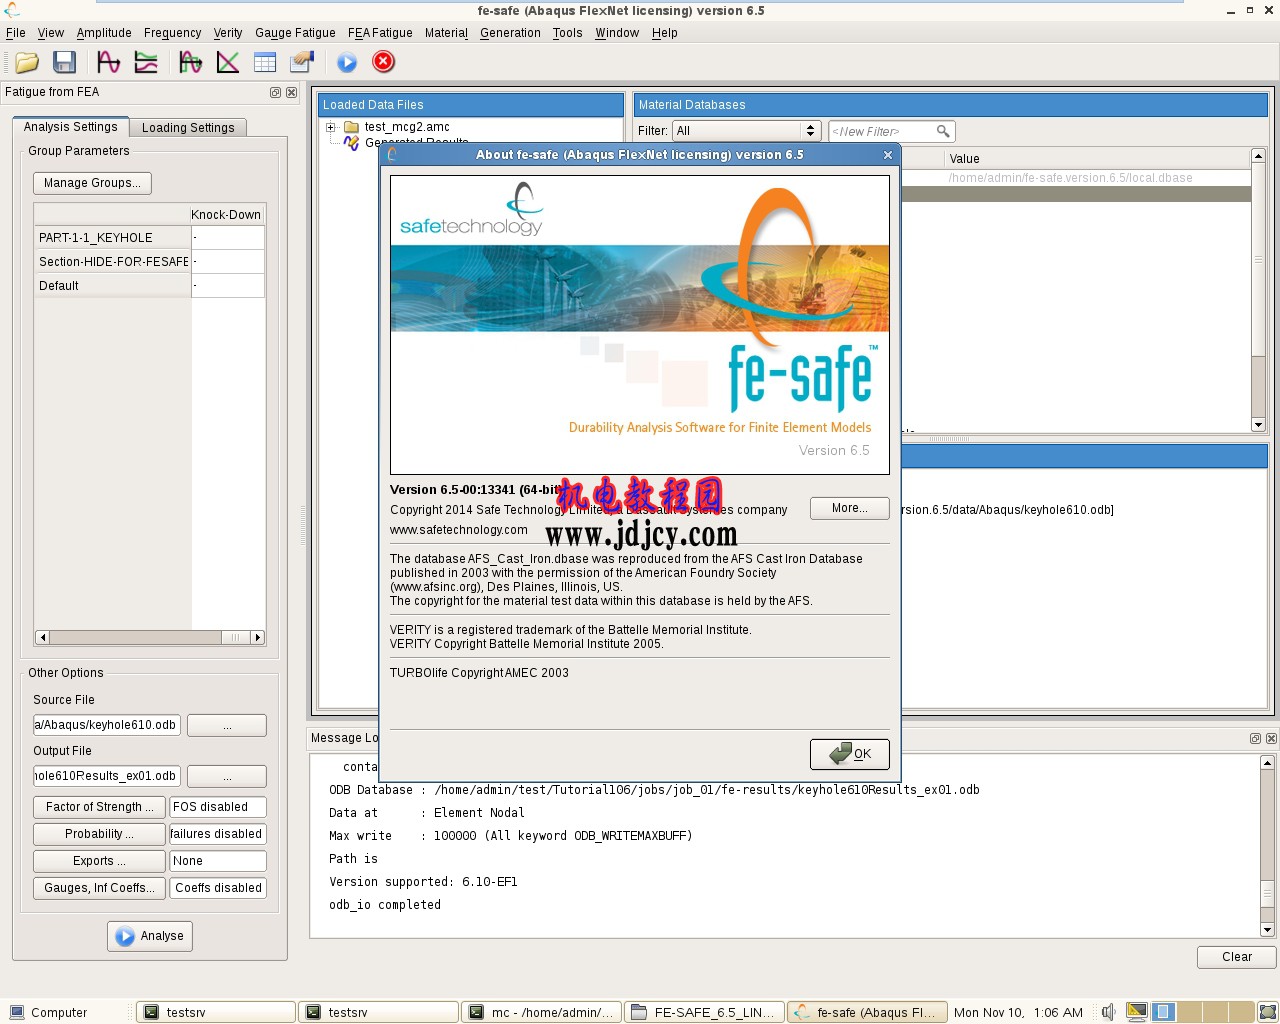This screenshot has width=1280, height=1024.
Task: Switch to the first testsrv taskbar window
Action: [216, 1012]
